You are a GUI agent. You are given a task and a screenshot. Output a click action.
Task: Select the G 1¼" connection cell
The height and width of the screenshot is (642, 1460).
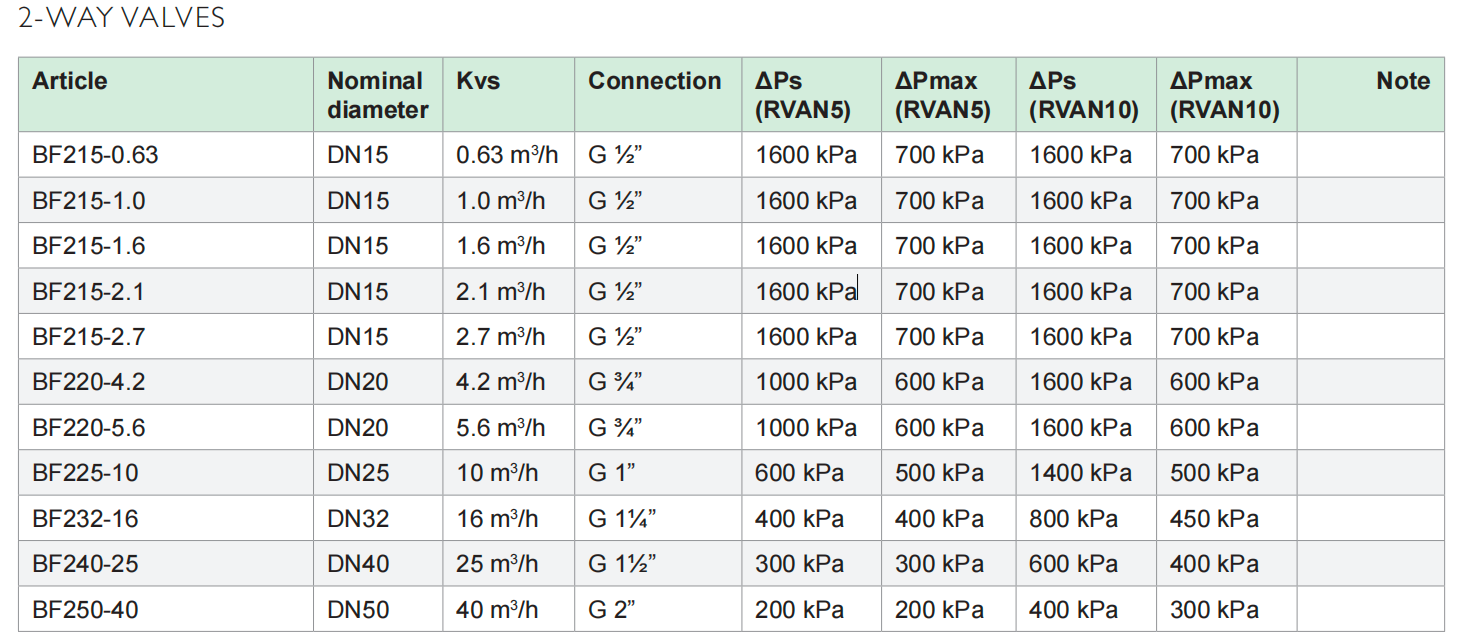coord(622,519)
